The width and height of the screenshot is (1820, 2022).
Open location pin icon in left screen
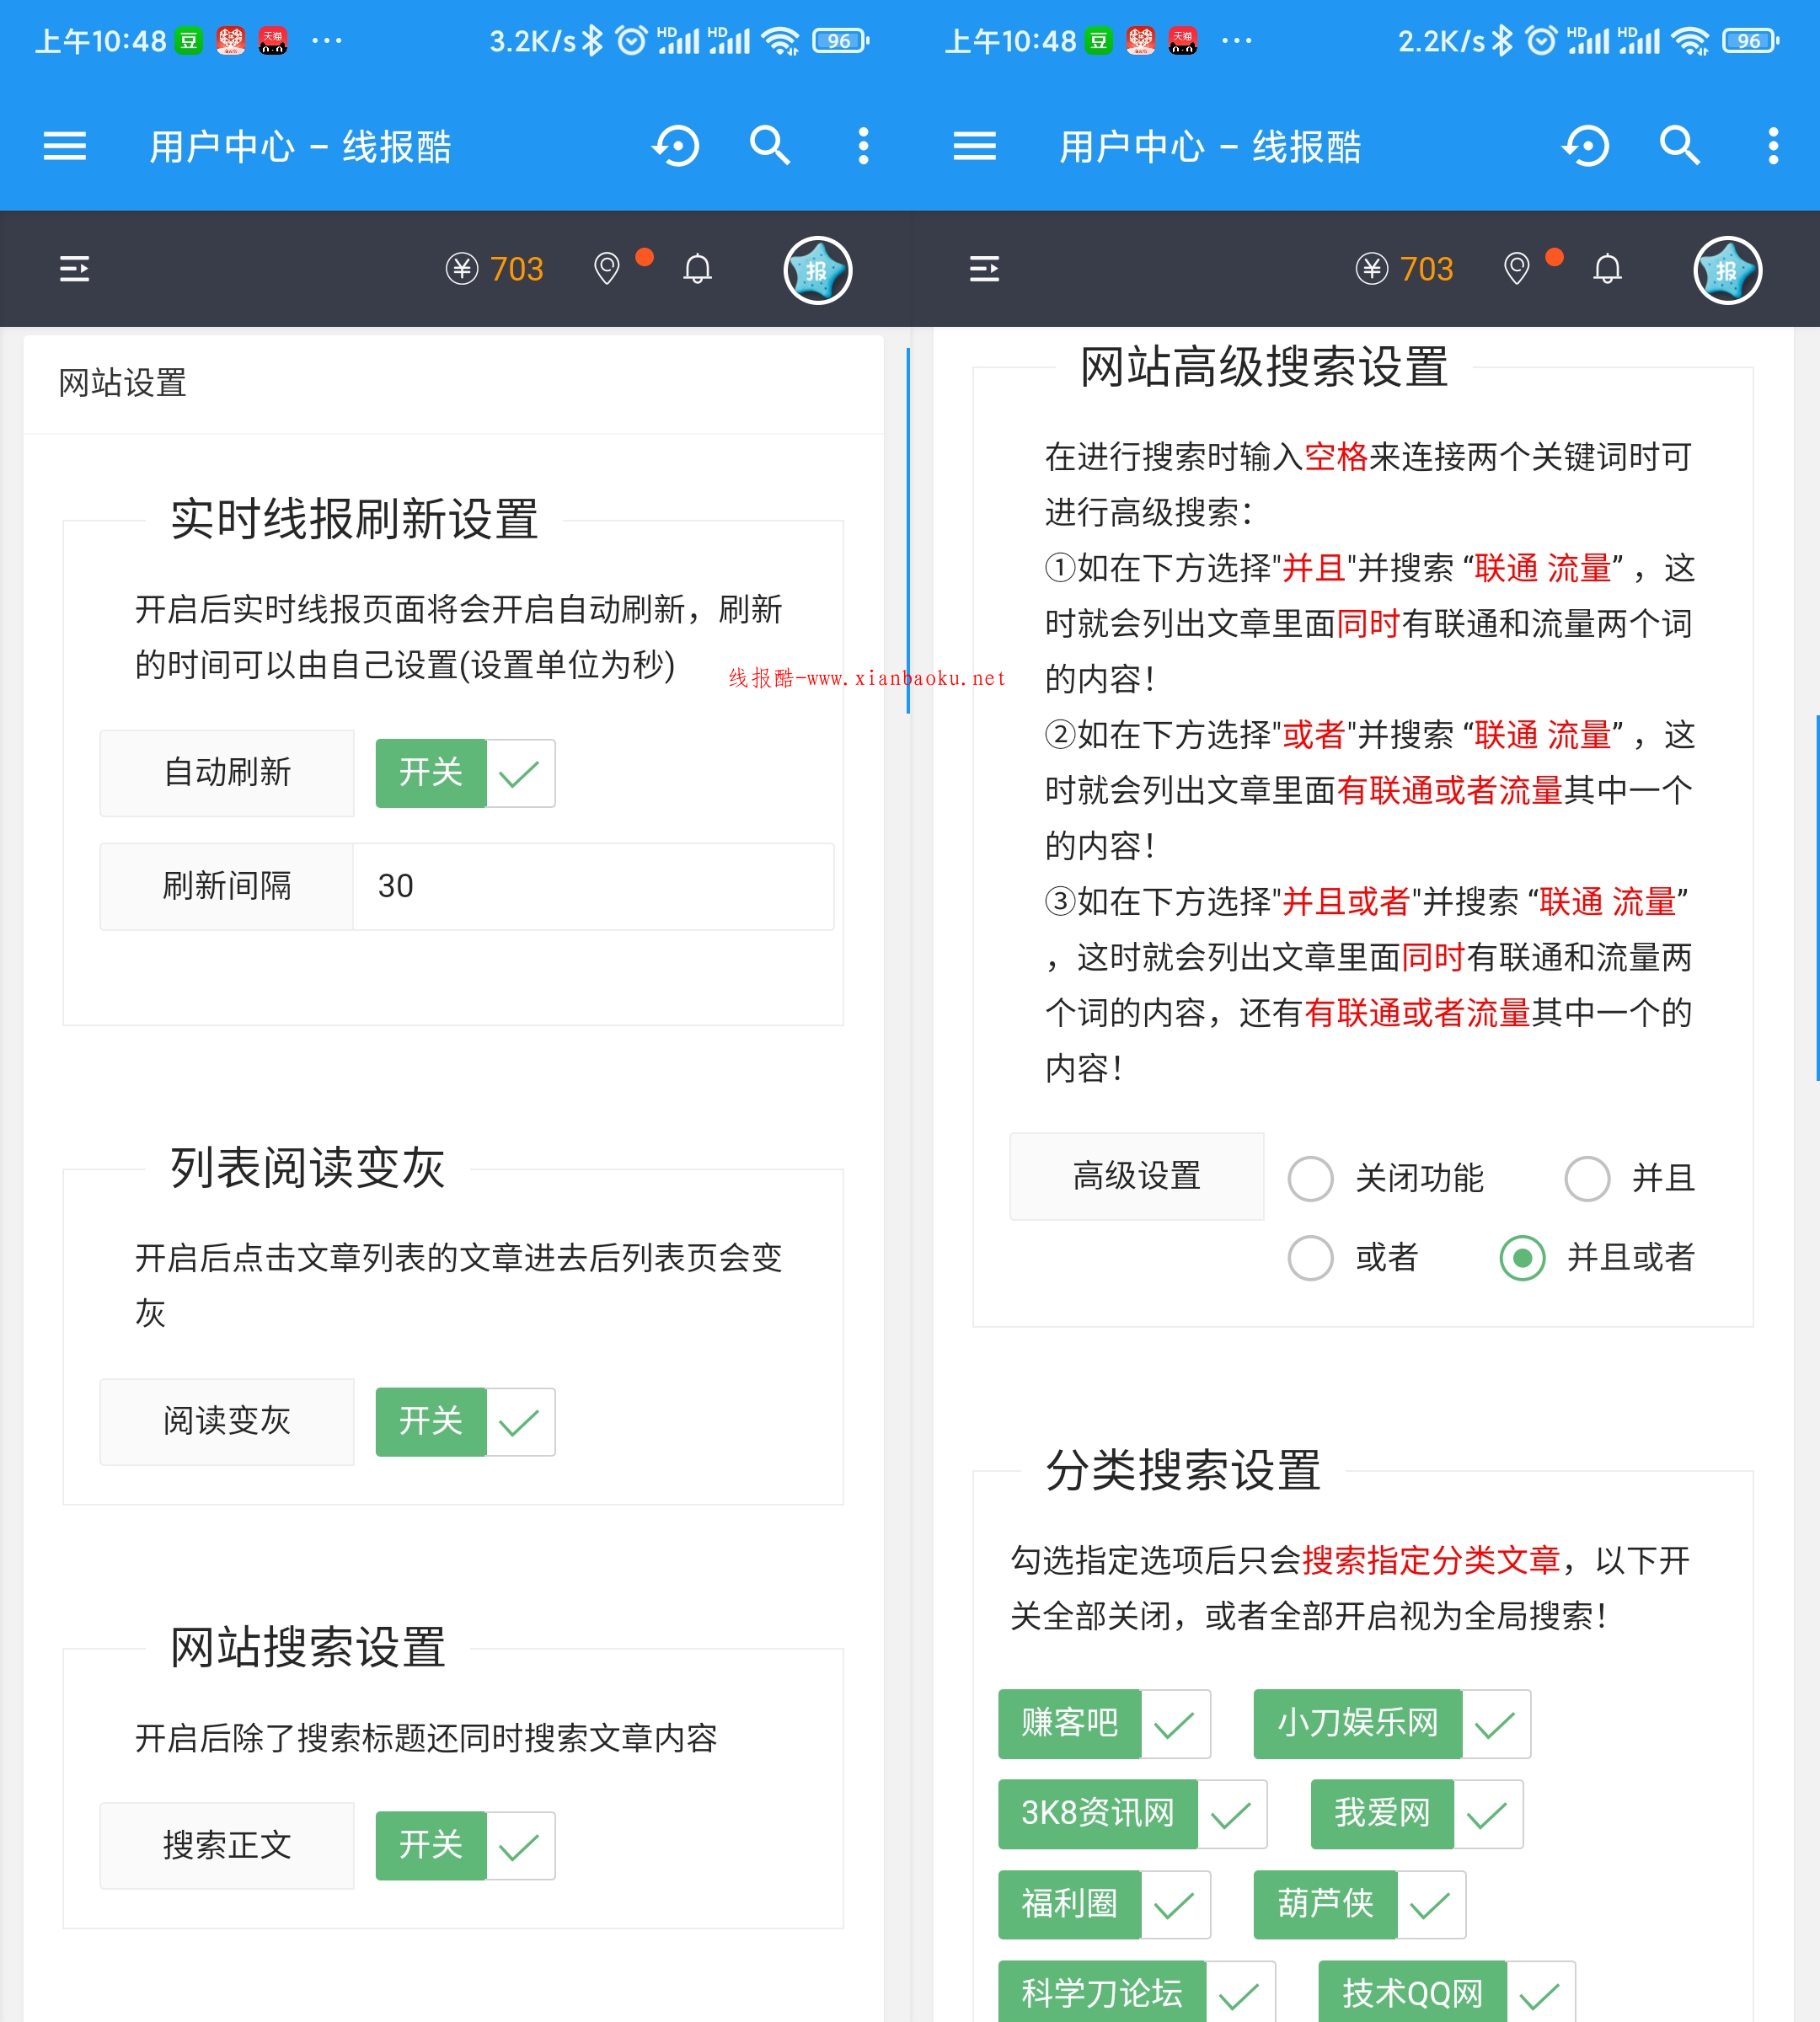coord(607,269)
